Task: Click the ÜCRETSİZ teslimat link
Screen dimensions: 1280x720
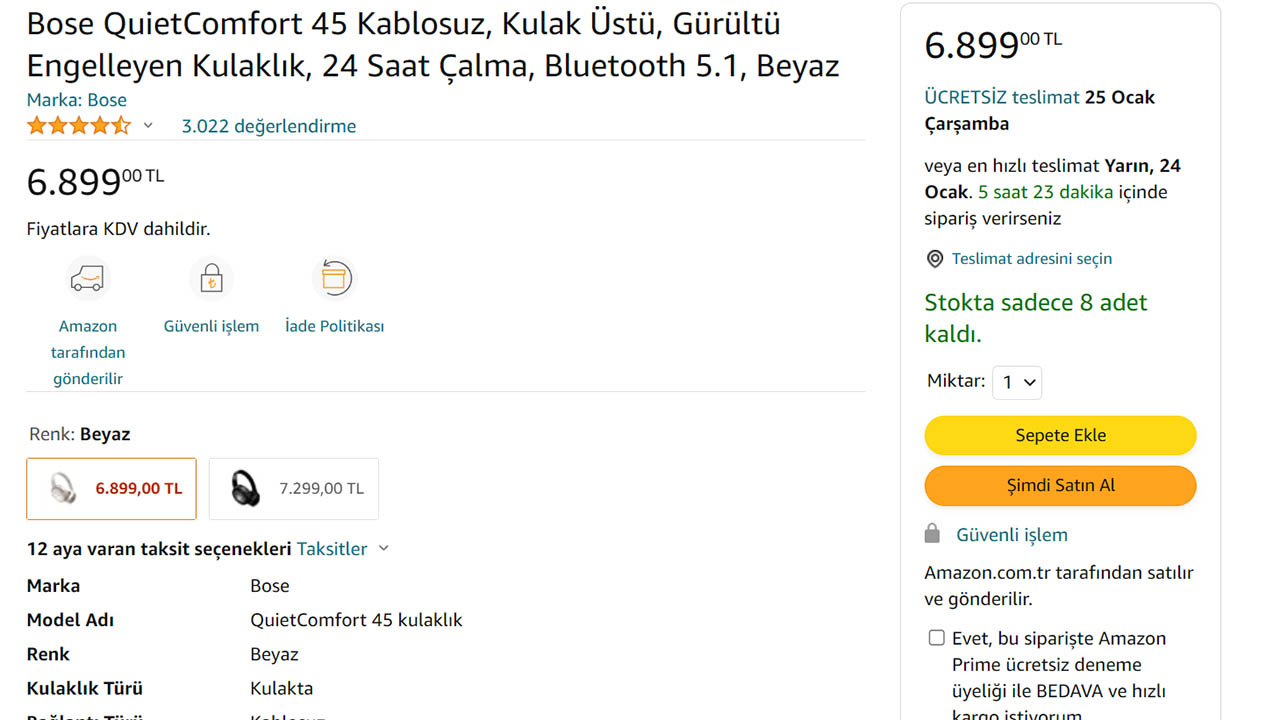Action: tap(1002, 97)
